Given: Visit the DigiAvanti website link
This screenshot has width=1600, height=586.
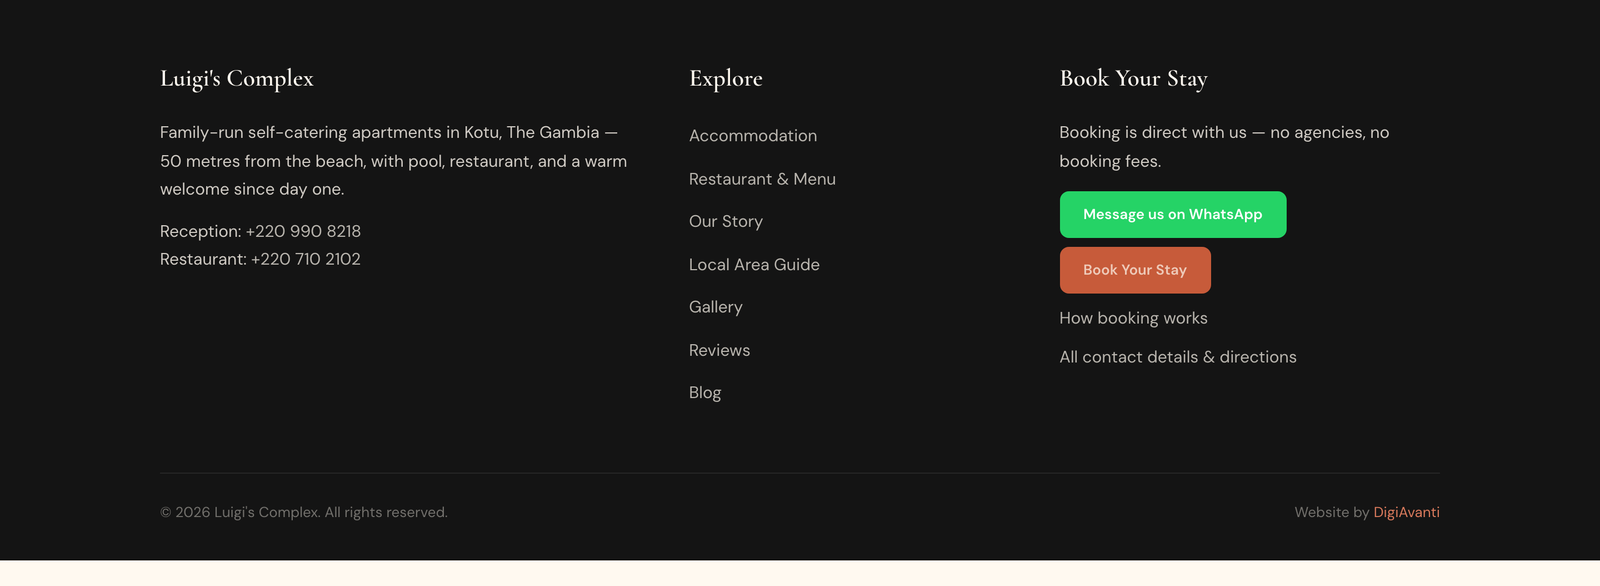Looking at the screenshot, I should pyautogui.click(x=1406, y=512).
